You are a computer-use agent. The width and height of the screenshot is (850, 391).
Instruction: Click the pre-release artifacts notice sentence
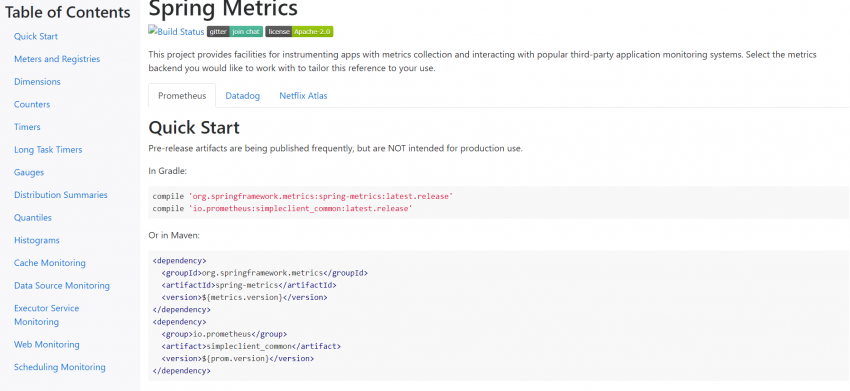[336, 149]
